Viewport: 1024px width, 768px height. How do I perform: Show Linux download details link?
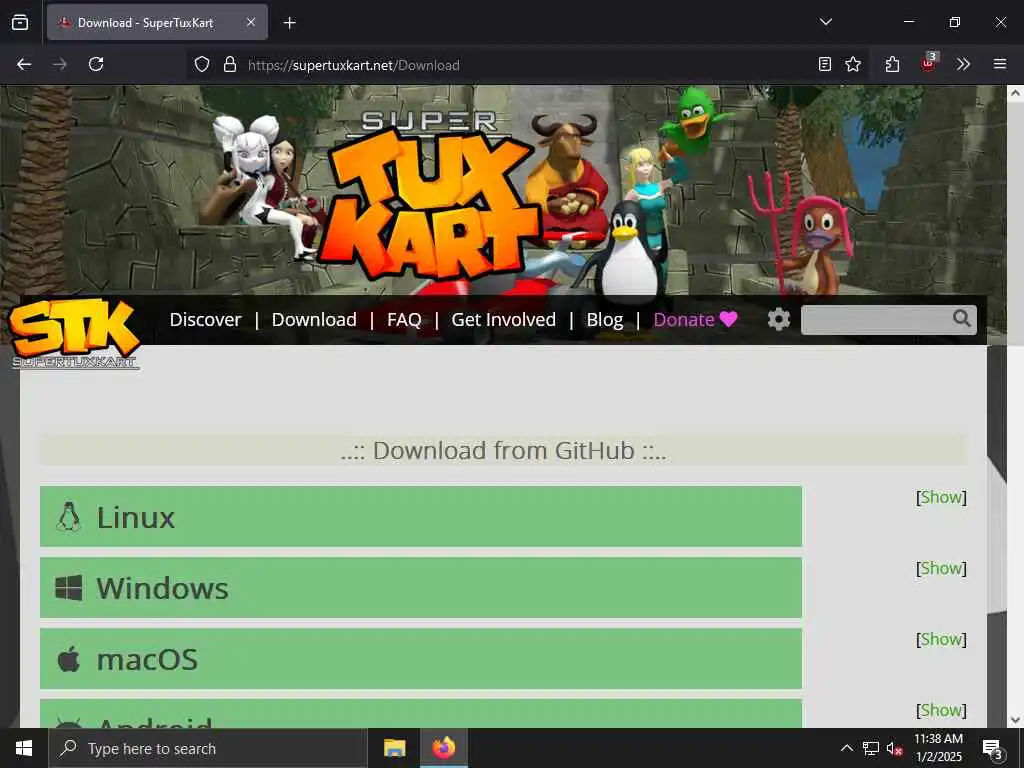coord(941,497)
